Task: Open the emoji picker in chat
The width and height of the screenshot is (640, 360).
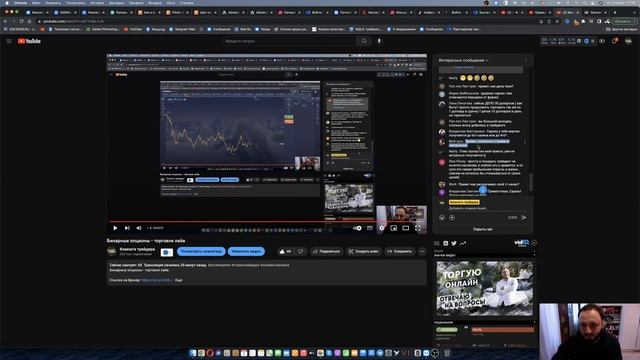Action: [x=442, y=218]
